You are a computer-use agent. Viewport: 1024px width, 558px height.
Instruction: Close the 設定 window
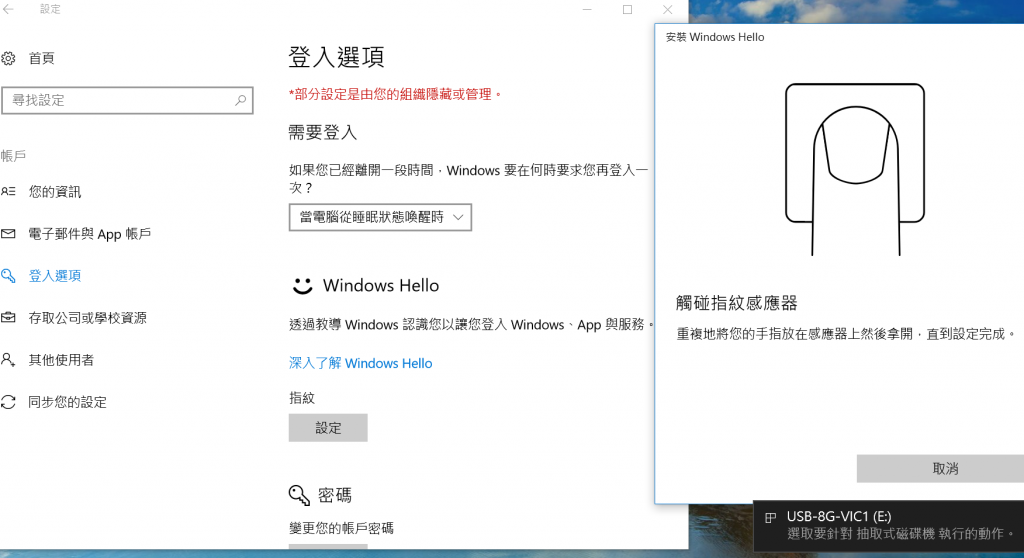point(667,9)
